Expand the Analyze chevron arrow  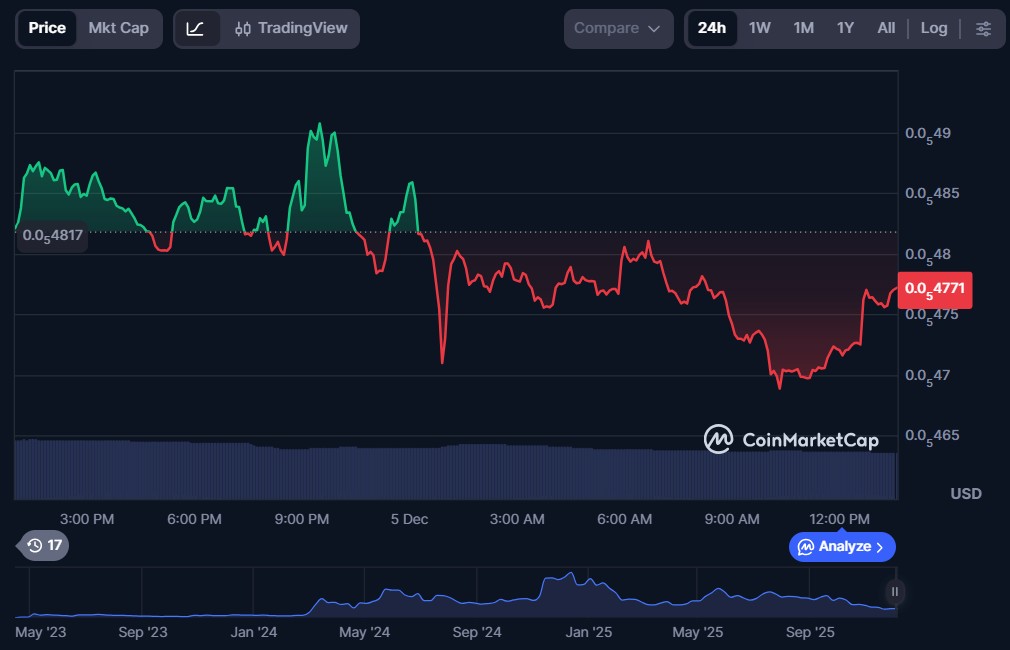(x=880, y=547)
